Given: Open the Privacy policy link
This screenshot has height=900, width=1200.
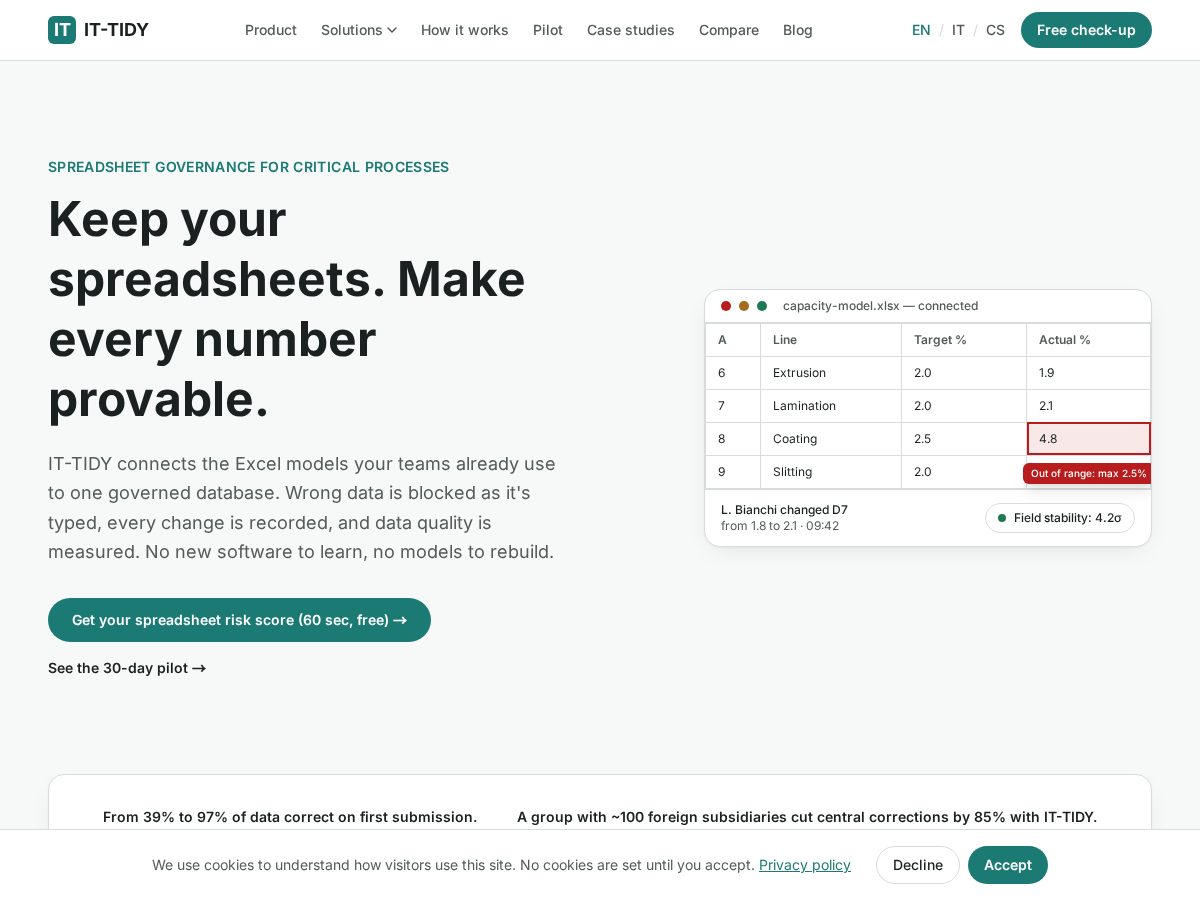Looking at the screenshot, I should (x=805, y=865).
